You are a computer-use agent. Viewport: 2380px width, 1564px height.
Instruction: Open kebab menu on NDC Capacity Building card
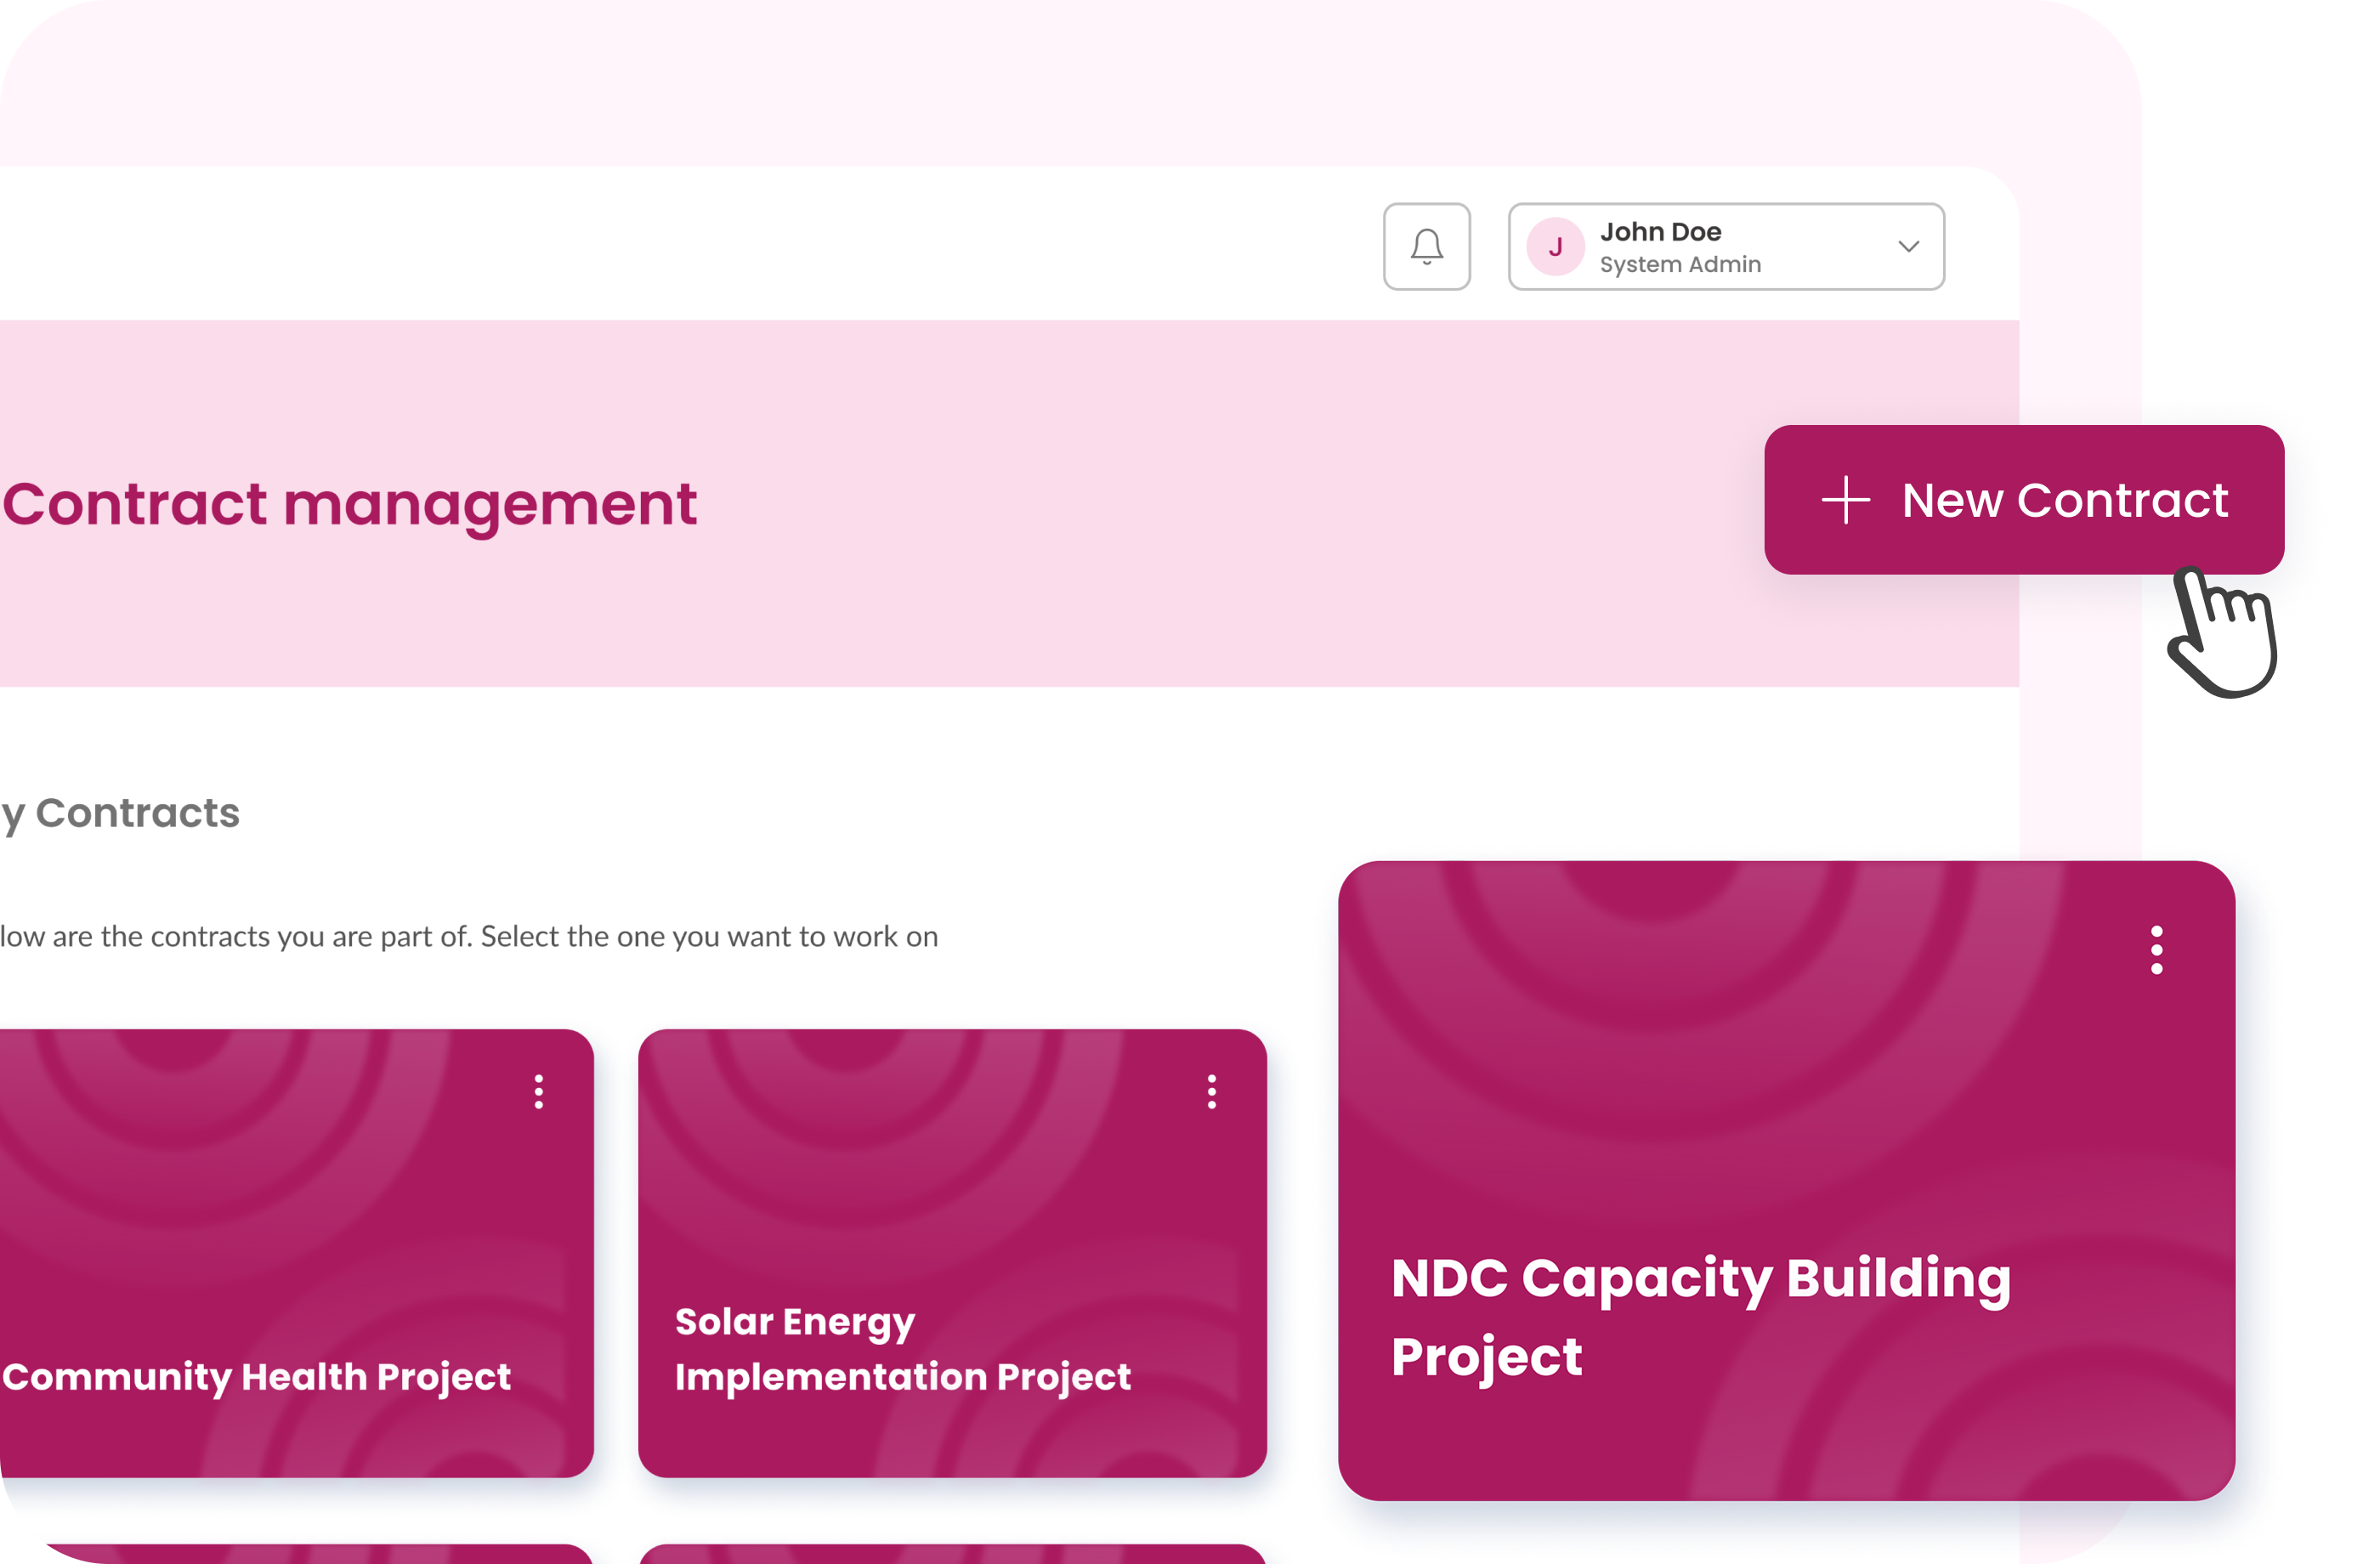pyautogui.click(x=2156, y=949)
